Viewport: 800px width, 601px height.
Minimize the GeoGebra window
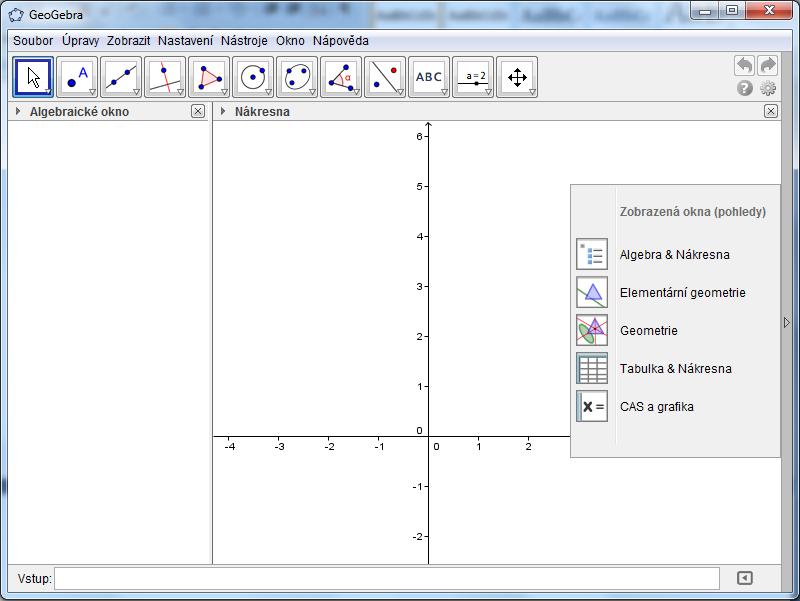[705, 11]
